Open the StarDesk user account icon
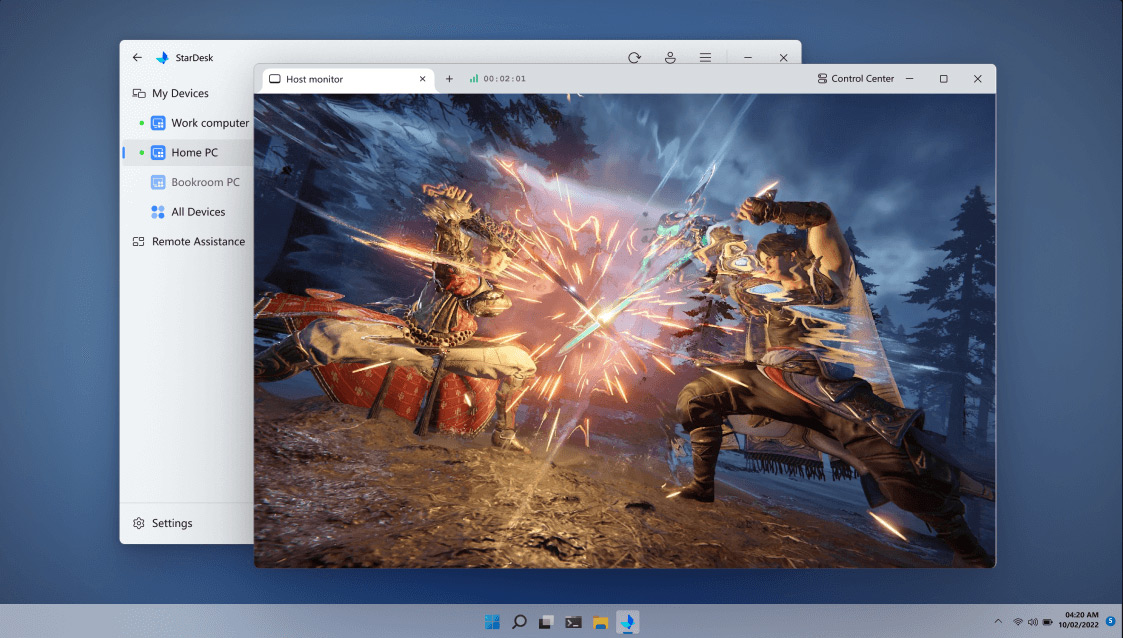This screenshot has height=638, width=1123. pyautogui.click(x=670, y=57)
